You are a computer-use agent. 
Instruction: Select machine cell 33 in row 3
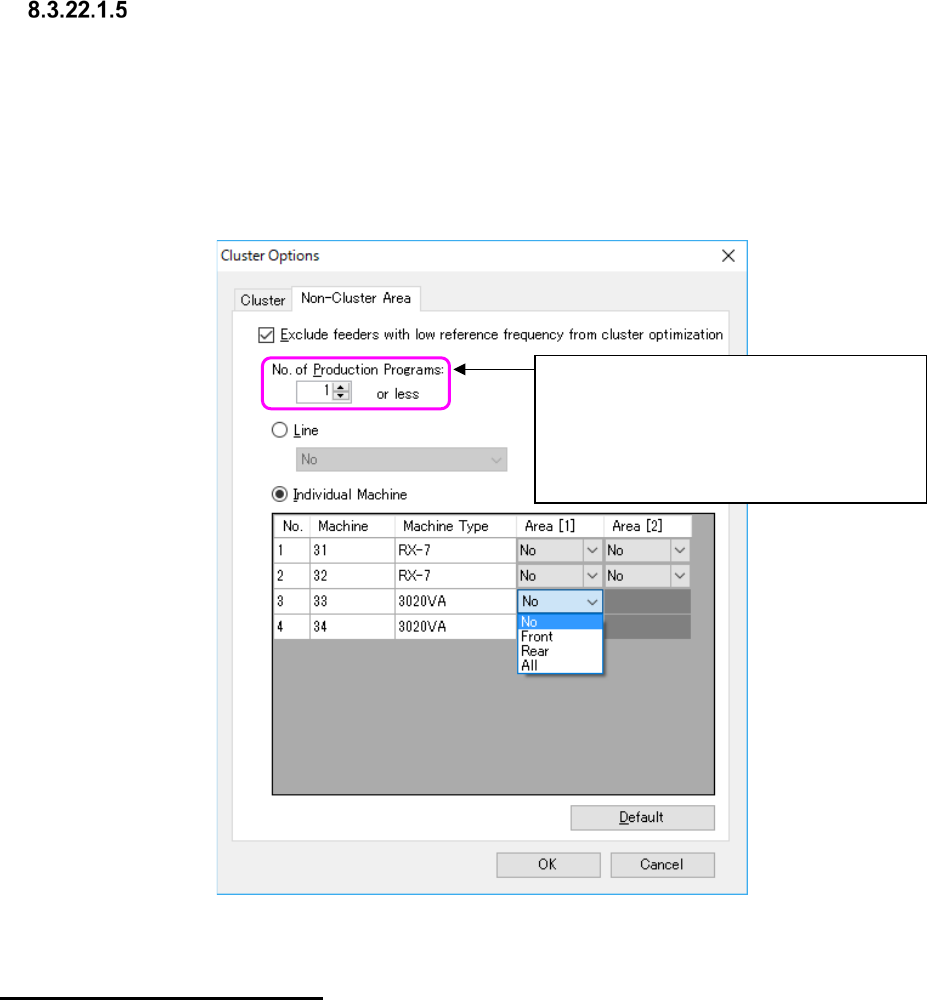(x=352, y=601)
